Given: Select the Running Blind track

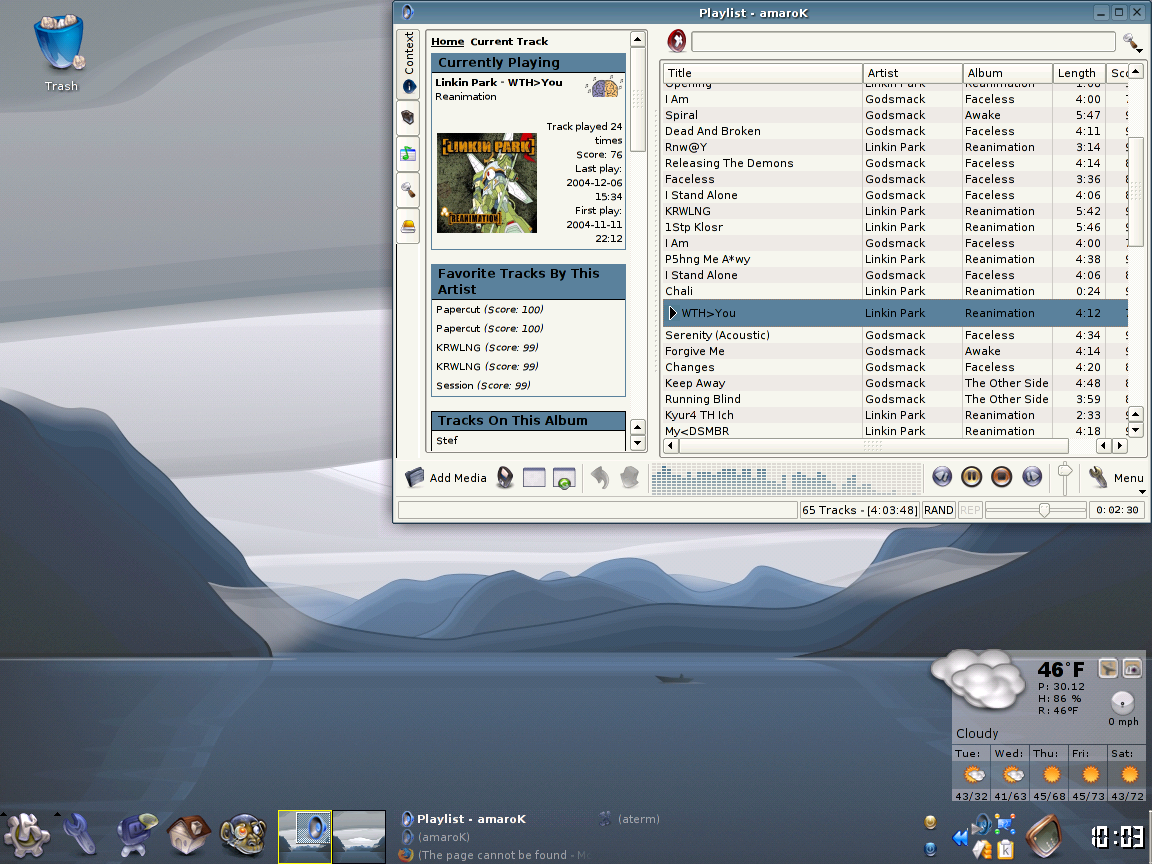Looking at the screenshot, I should pos(895,399).
